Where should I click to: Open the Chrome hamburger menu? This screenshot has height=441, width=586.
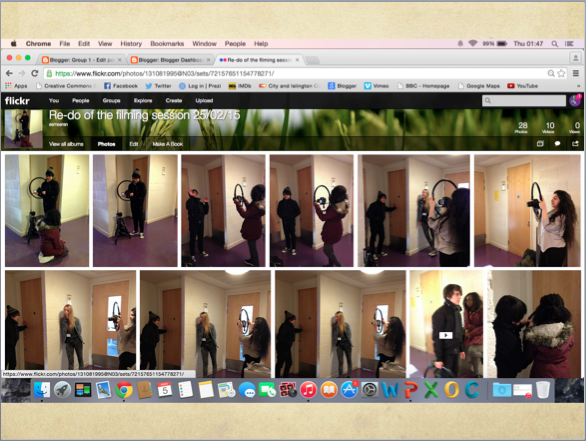[576, 73]
